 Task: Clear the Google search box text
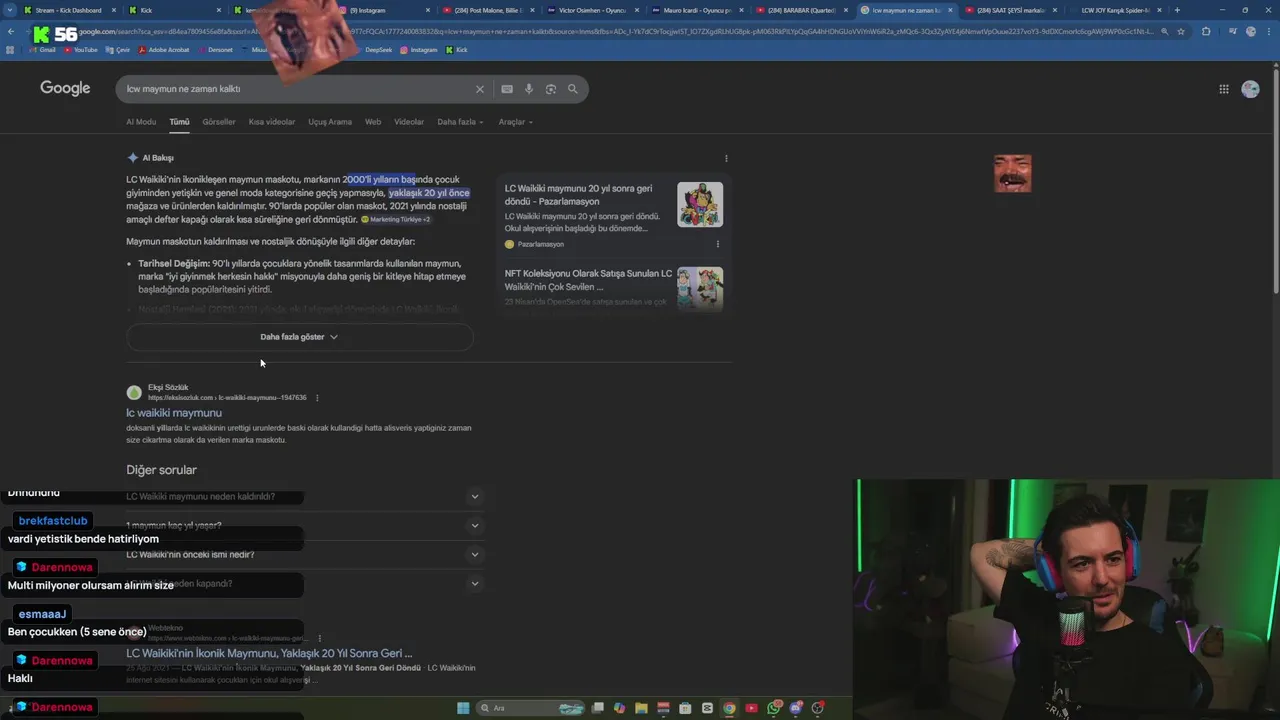479,89
